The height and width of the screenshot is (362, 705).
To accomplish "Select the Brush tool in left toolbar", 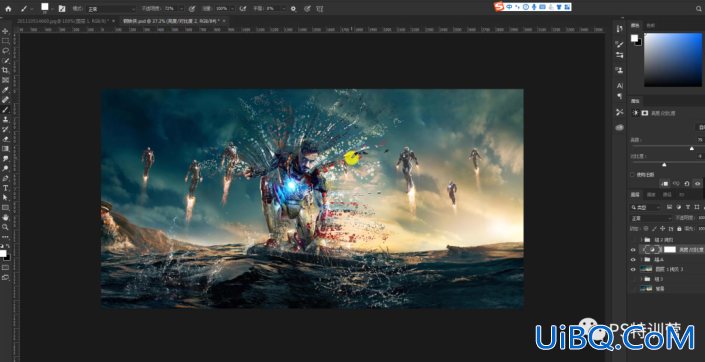I will coord(5,110).
